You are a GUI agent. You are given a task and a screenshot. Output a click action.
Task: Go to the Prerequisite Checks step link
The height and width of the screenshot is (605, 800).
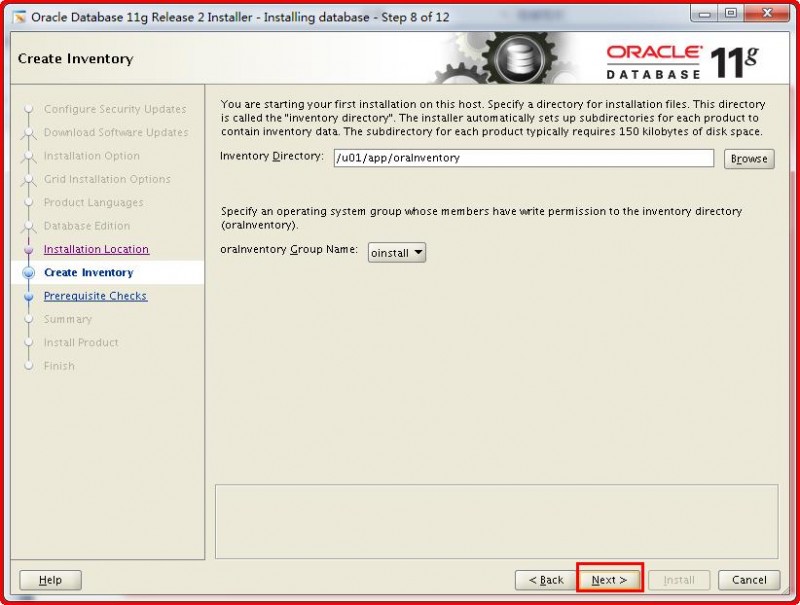pos(95,296)
